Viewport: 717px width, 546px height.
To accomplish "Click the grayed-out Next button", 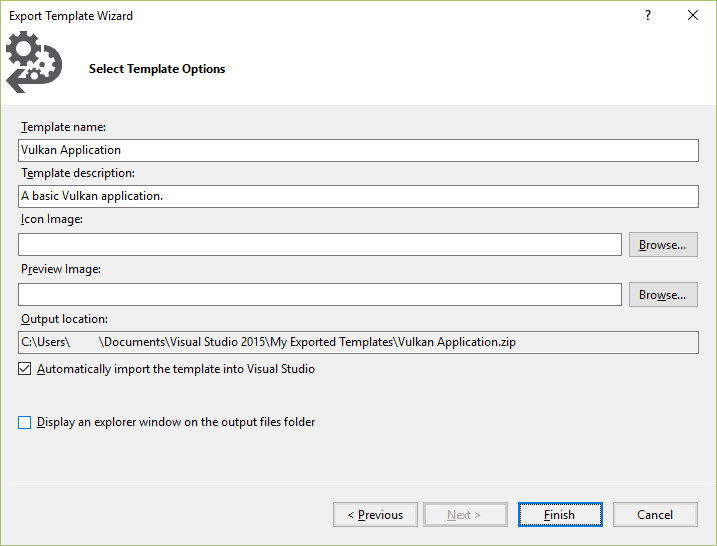I will 464,515.
